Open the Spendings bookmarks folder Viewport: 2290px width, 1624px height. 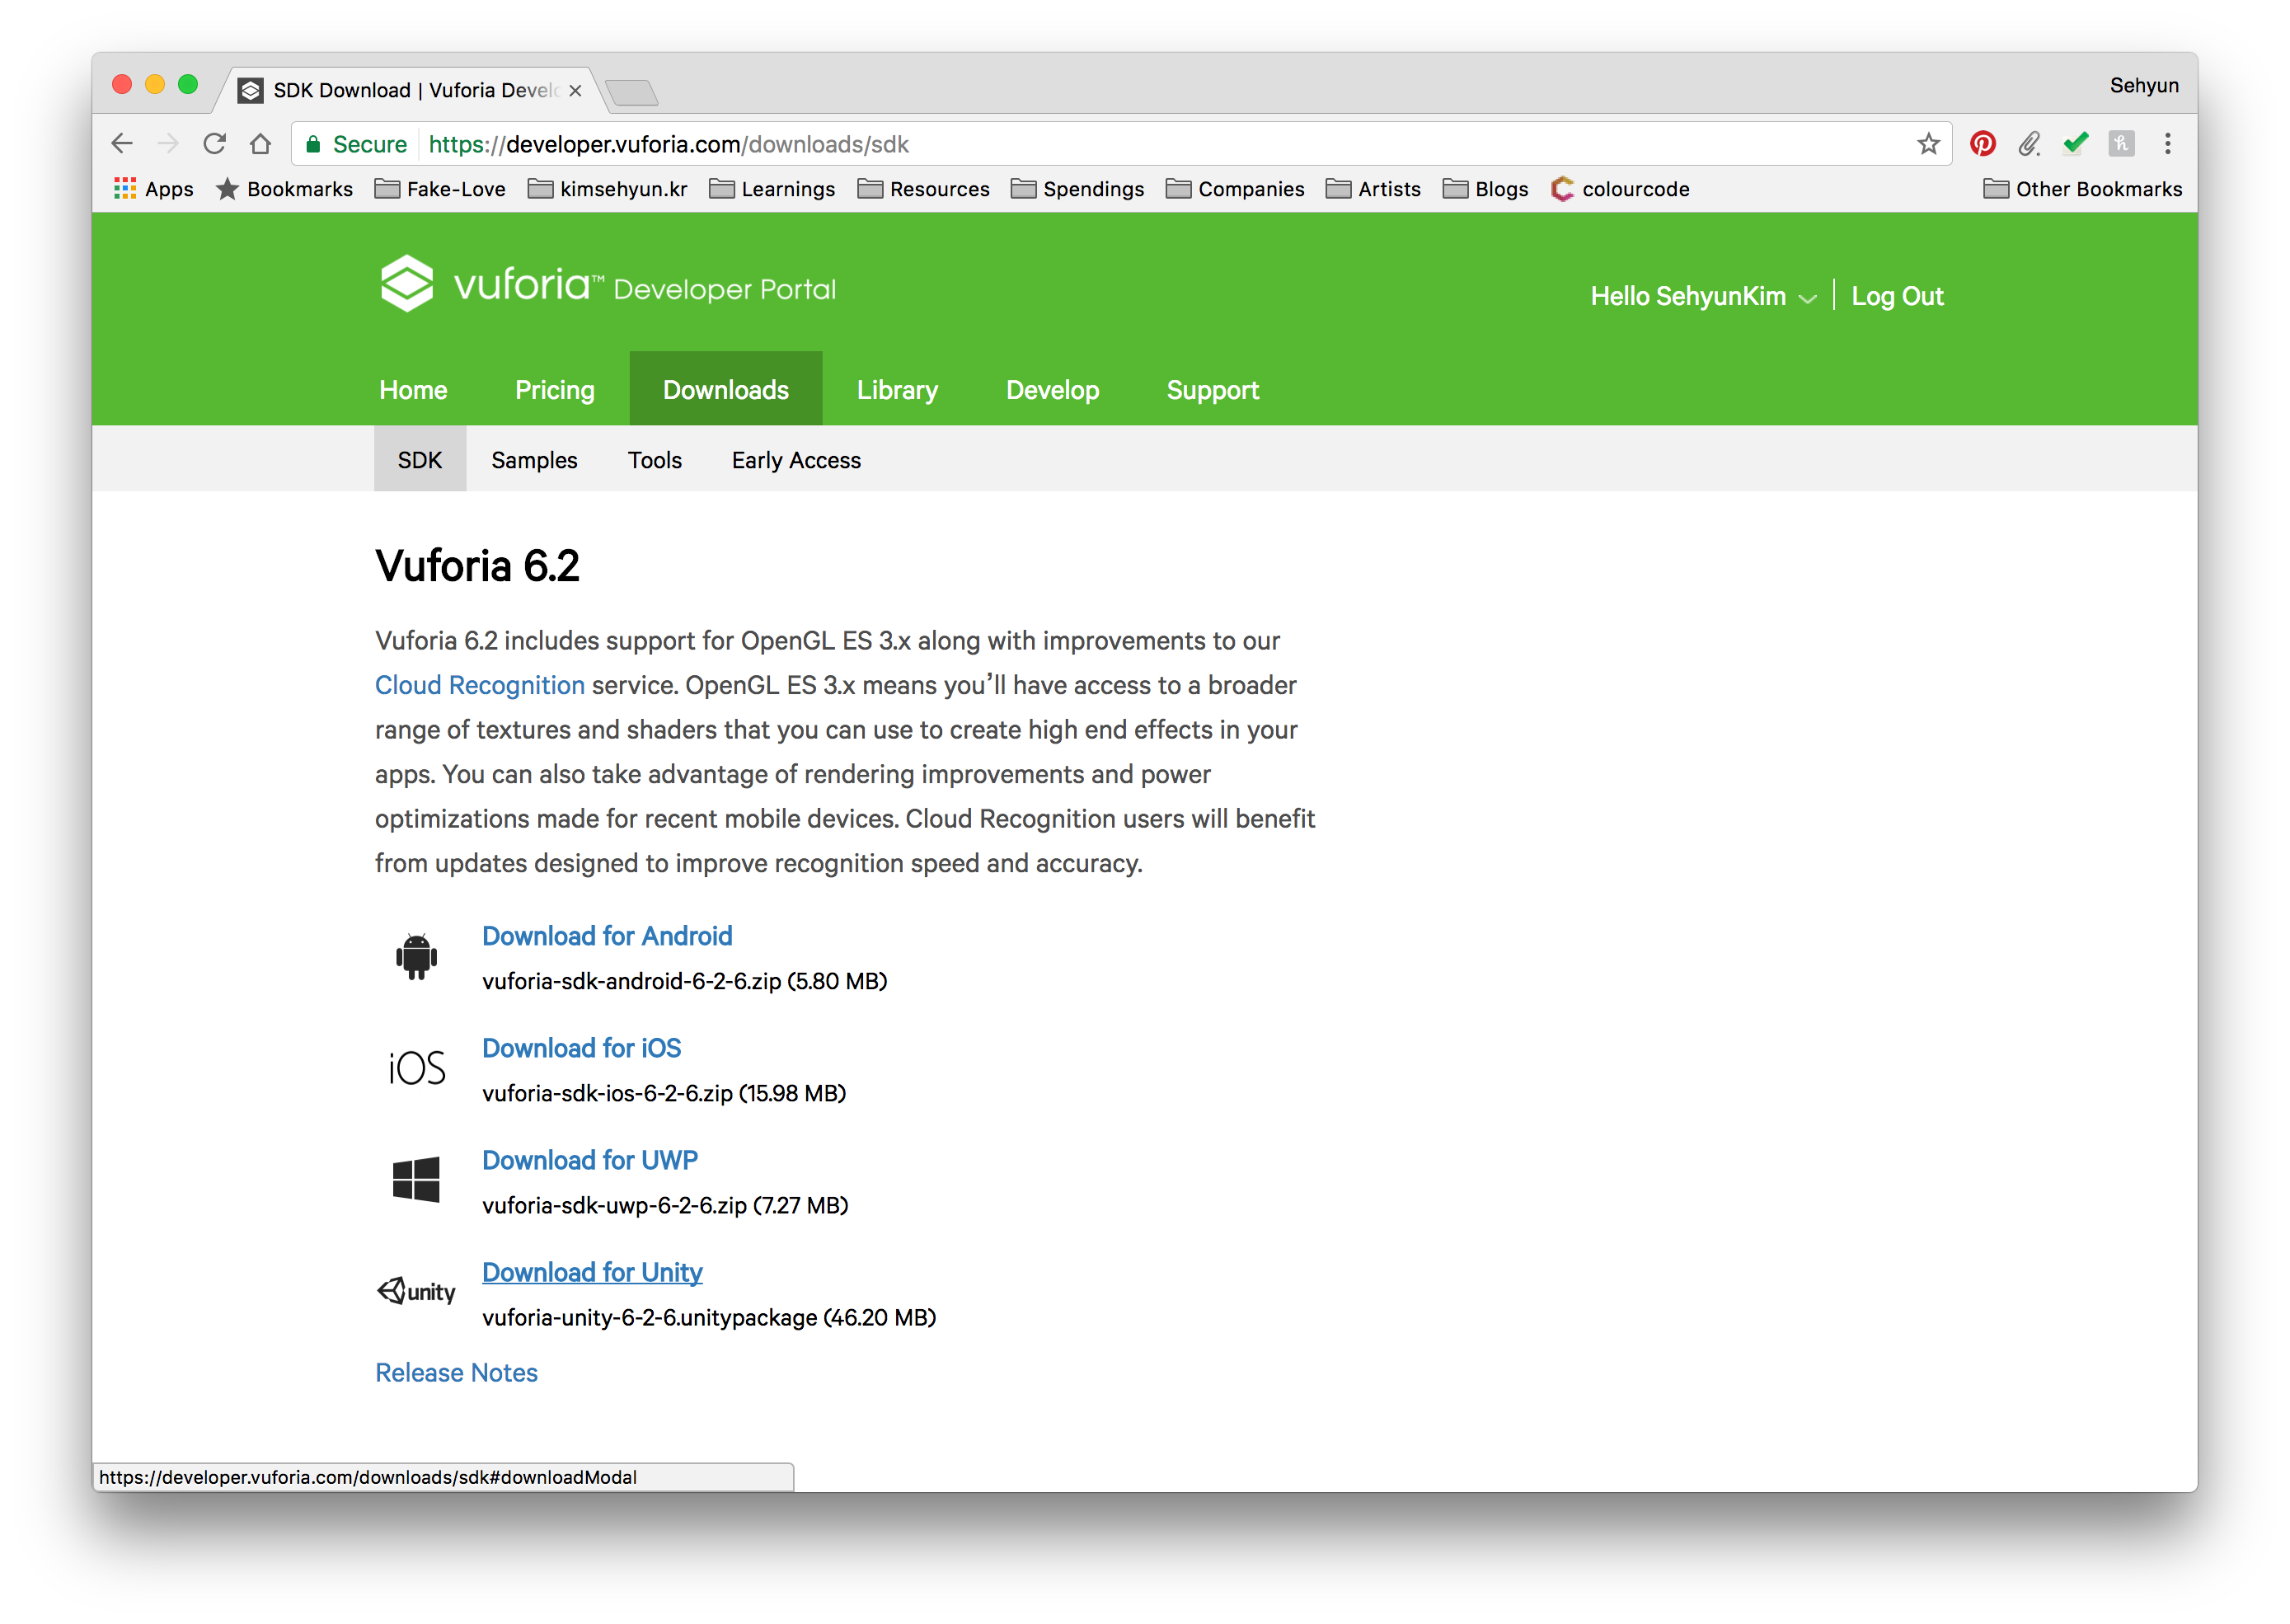(x=1078, y=189)
